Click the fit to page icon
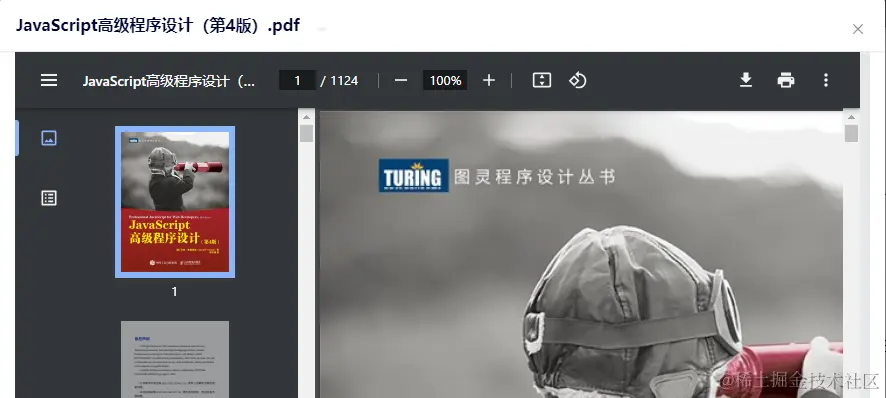The width and height of the screenshot is (886, 398). click(x=542, y=80)
